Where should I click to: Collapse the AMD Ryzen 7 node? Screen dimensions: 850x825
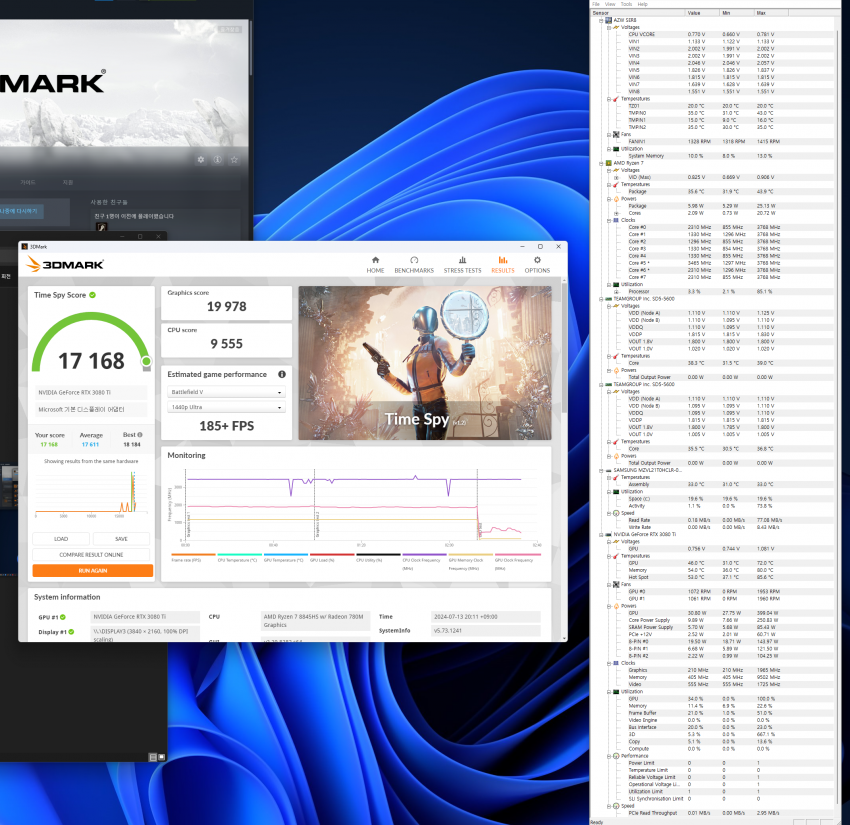tap(601, 163)
